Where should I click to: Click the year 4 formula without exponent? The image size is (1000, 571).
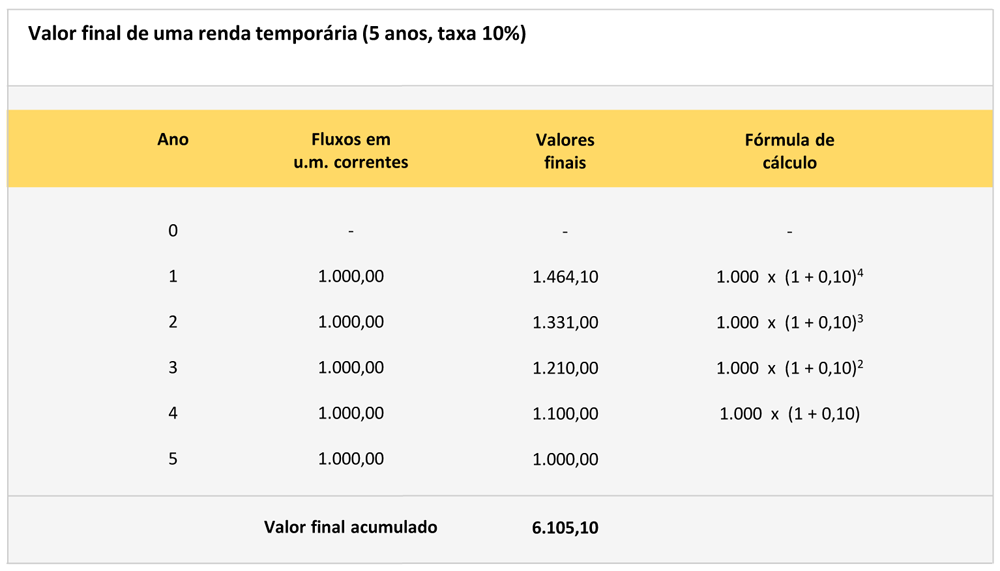(789, 414)
